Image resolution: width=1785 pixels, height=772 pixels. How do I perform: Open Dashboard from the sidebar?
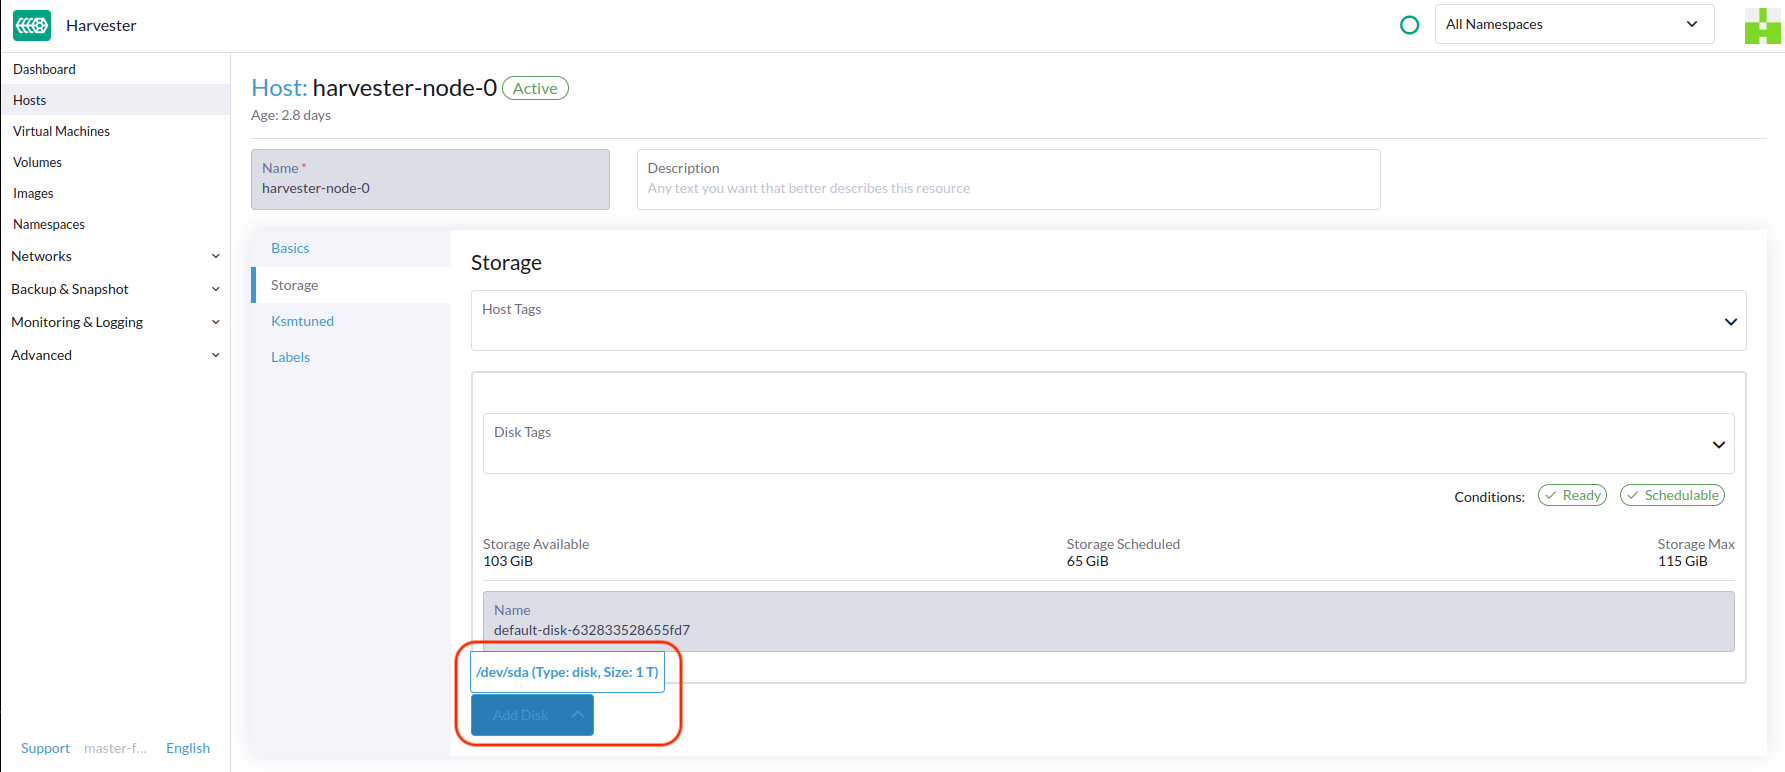pyautogui.click(x=44, y=70)
